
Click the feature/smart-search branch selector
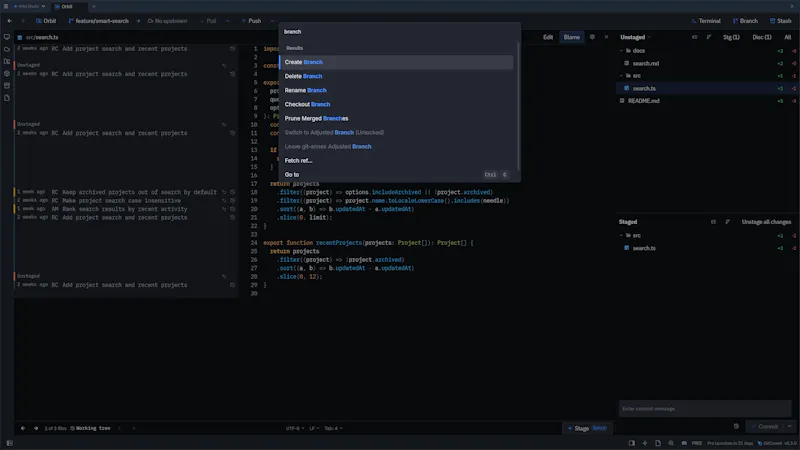pyautogui.click(x=98, y=21)
